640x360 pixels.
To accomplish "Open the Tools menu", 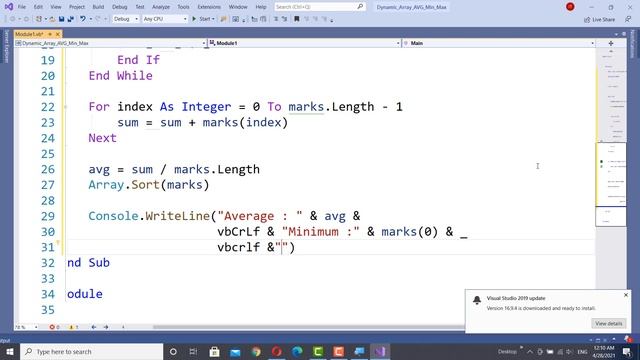I will [183, 7].
